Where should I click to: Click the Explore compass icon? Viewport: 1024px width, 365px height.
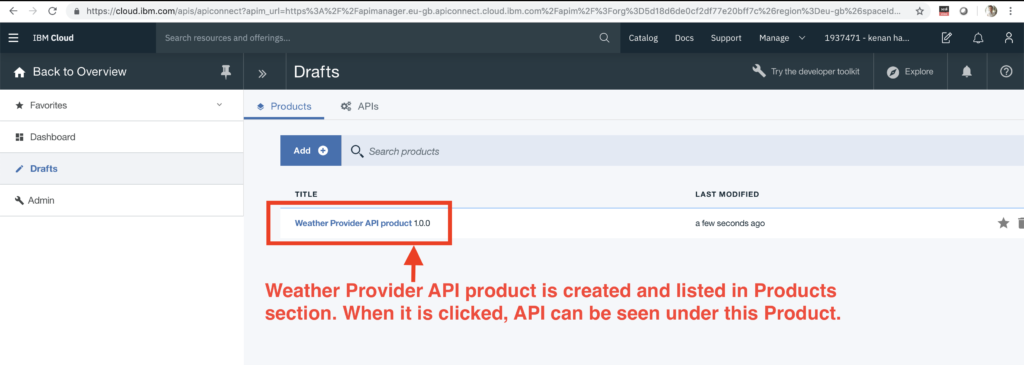coord(893,72)
